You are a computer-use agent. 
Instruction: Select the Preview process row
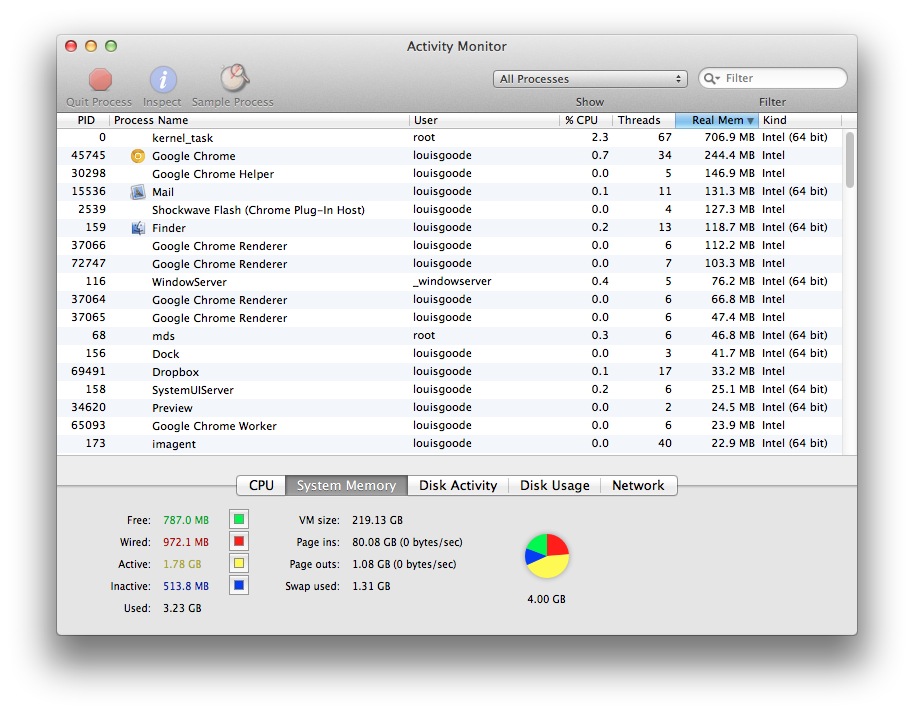pyautogui.click(x=449, y=408)
